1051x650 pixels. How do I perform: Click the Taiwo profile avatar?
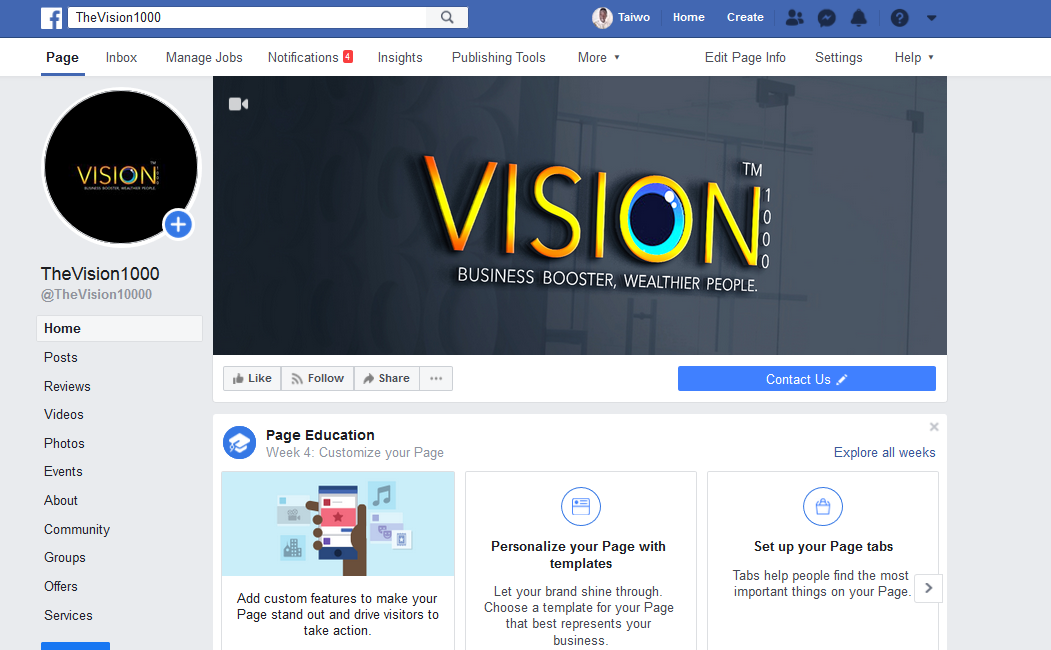point(602,17)
